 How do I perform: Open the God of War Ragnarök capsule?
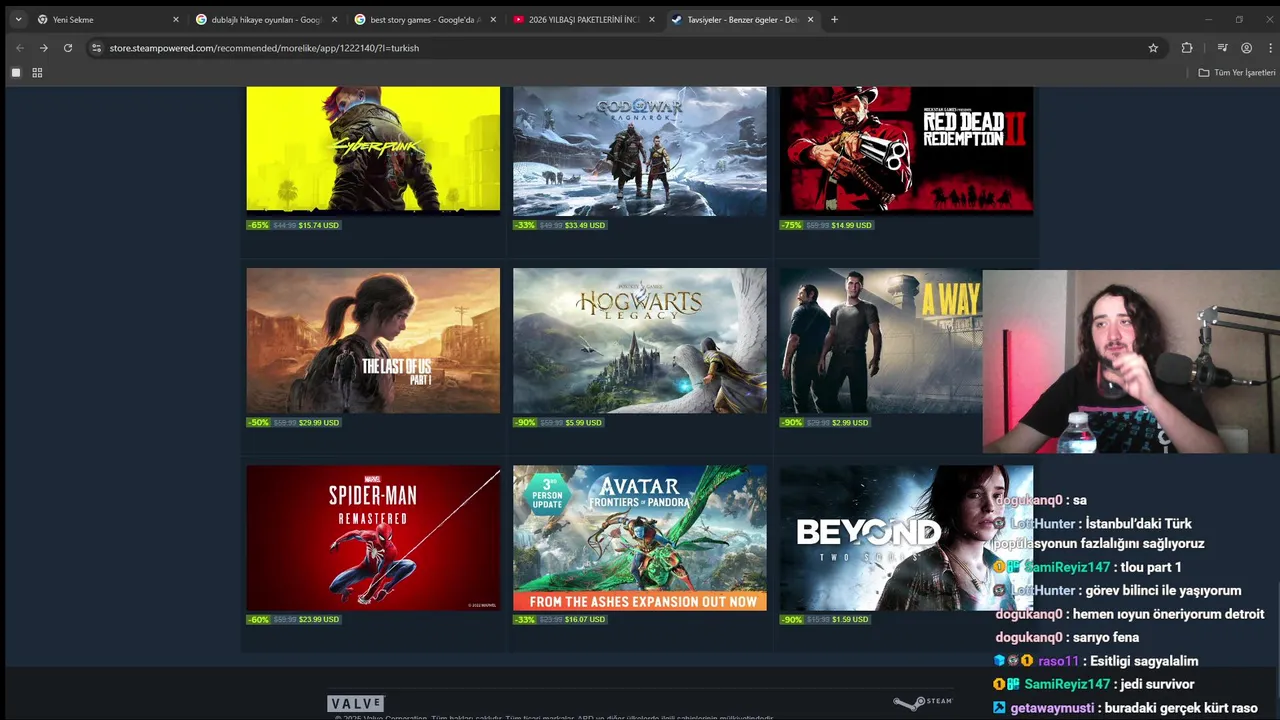click(x=640, y=149)
